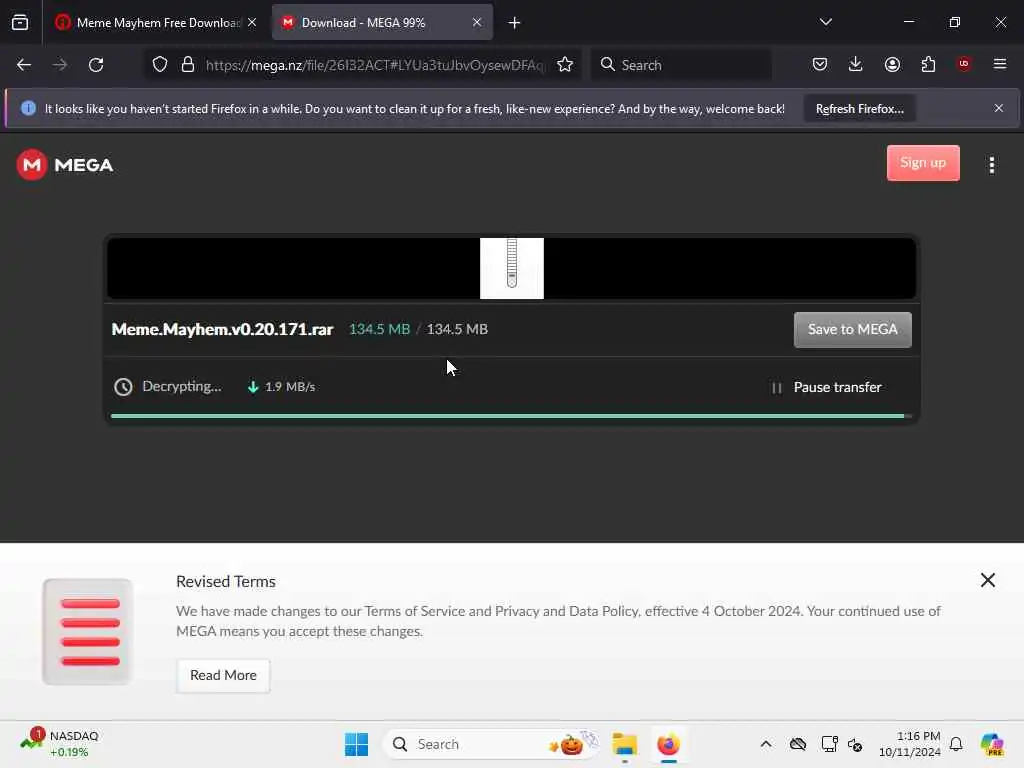This screenshot has width=1024, height=768.
Task: Click file name Meme.Mayhem.v0.20.171.rar
Action: (x=222, y=329)
